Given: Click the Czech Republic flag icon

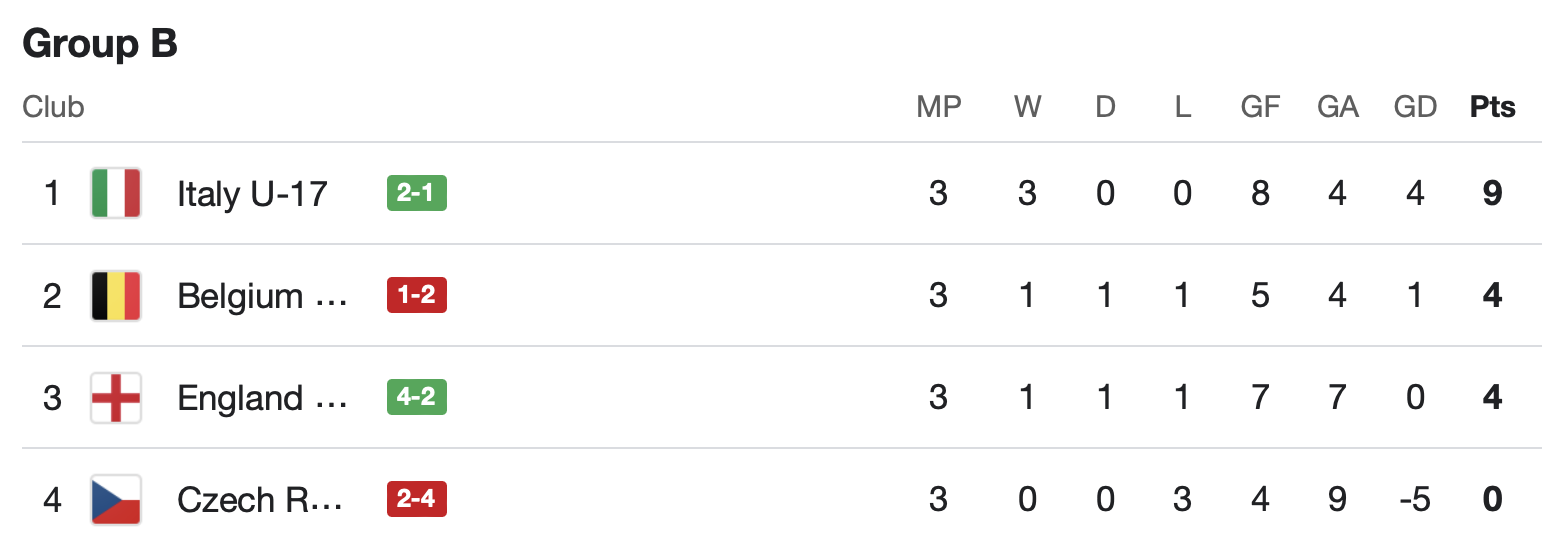Looking at the screenshot, I should pyautogui.click(x=116, y=500).
